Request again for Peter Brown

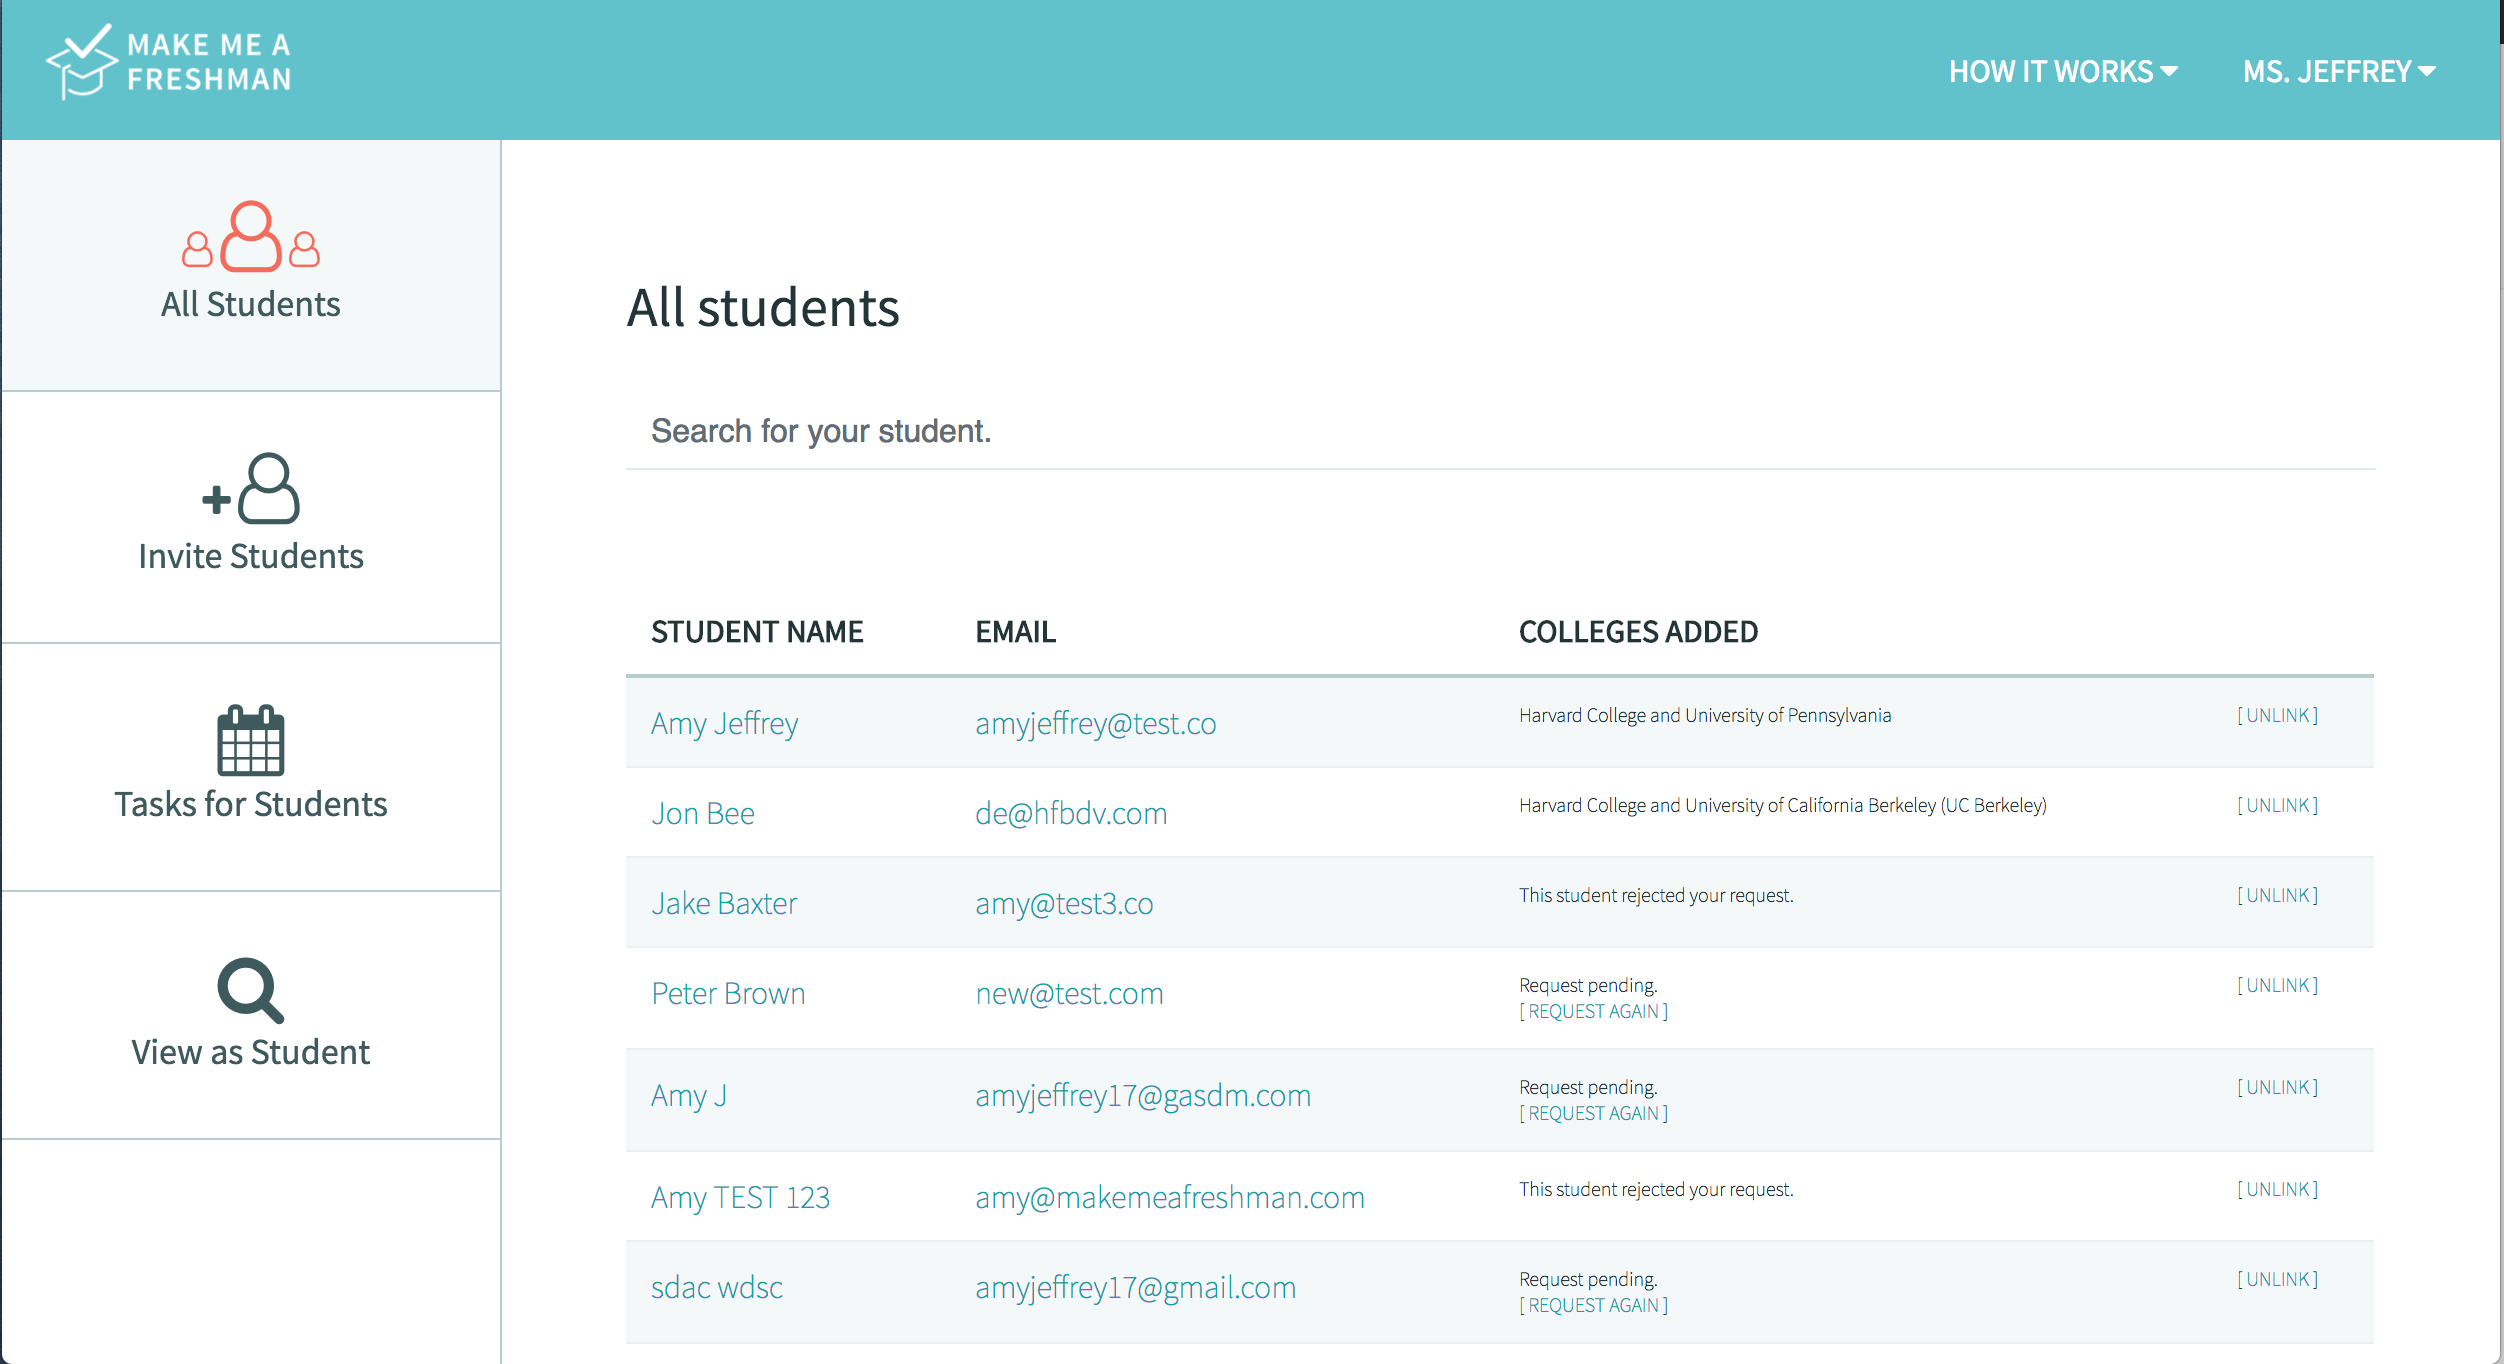1593,1011
